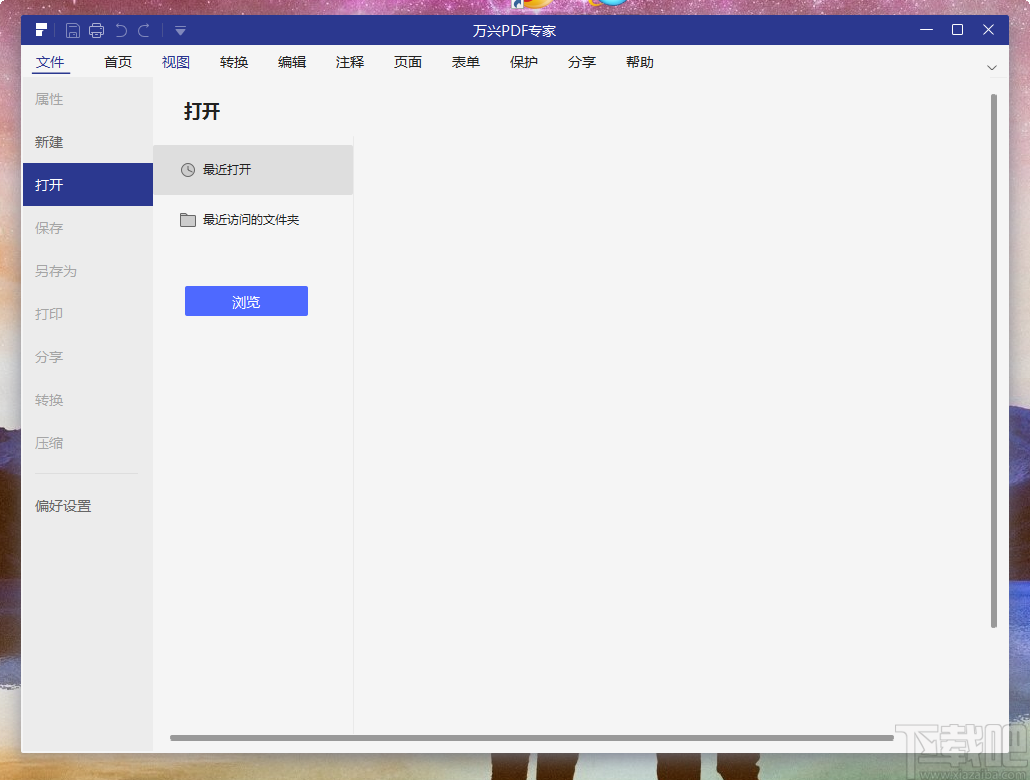Choose 另存为 from the sidebar

click(53, 271)
